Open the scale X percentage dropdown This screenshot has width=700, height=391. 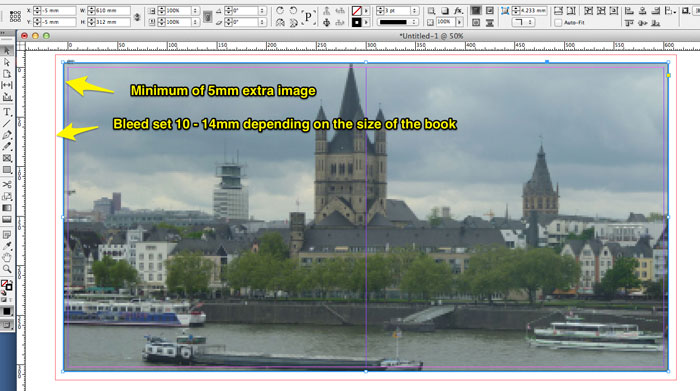[195, 10]
